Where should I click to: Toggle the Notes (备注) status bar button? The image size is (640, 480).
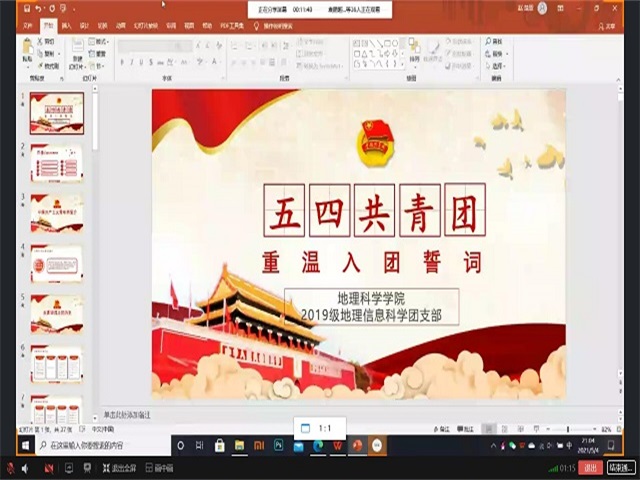[441, 429]
